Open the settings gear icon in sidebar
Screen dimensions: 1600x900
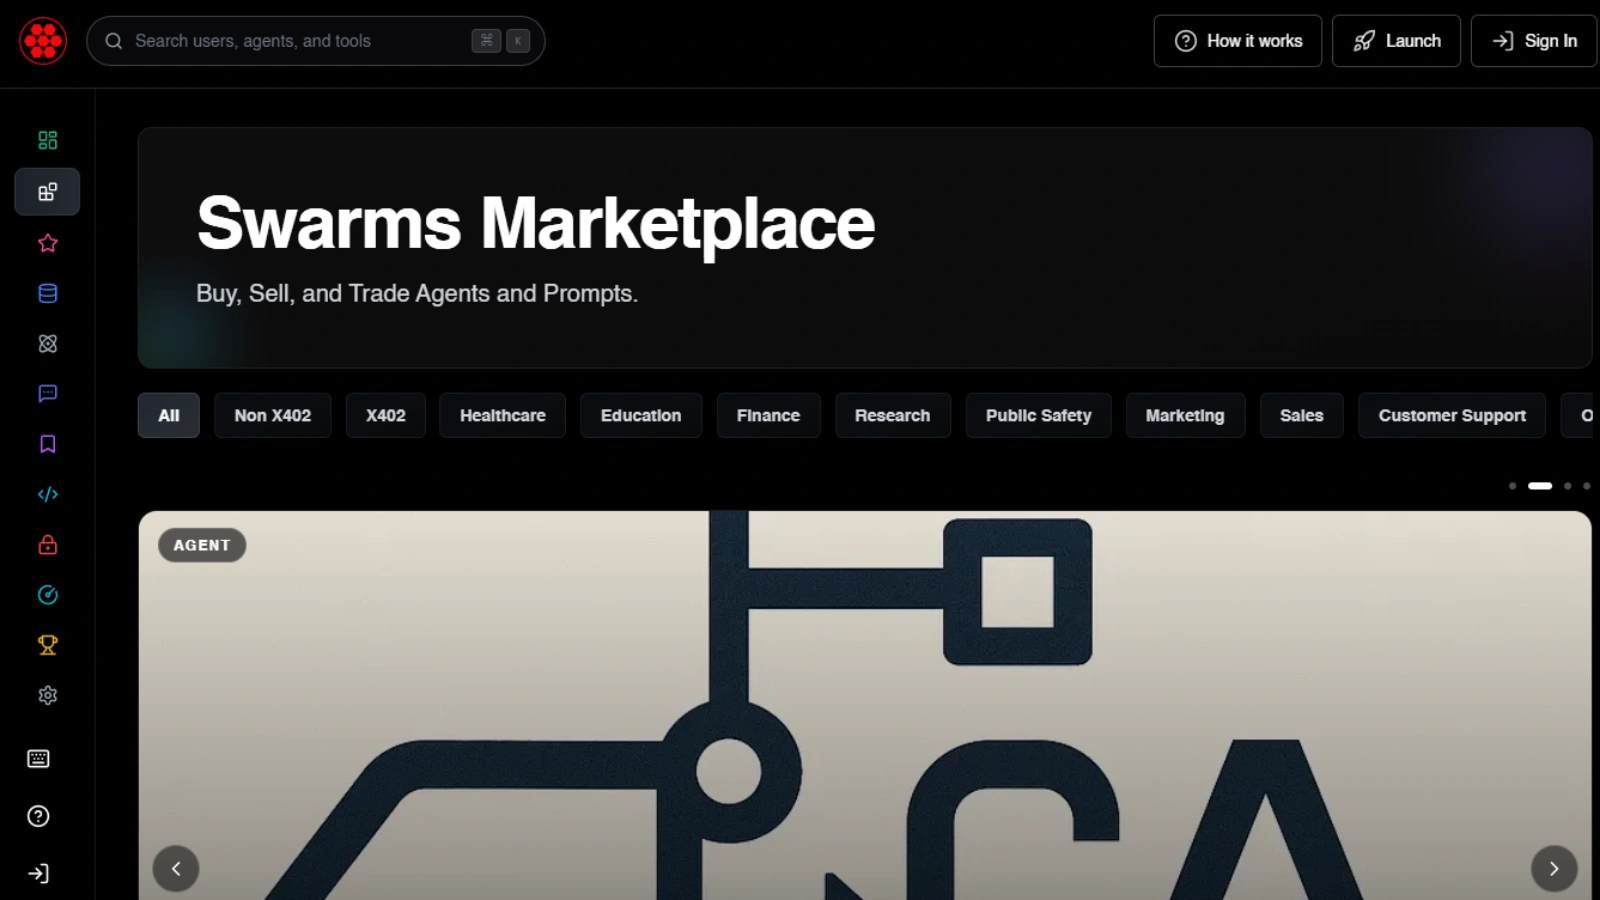pyautogui.click(x=47, y=695)
